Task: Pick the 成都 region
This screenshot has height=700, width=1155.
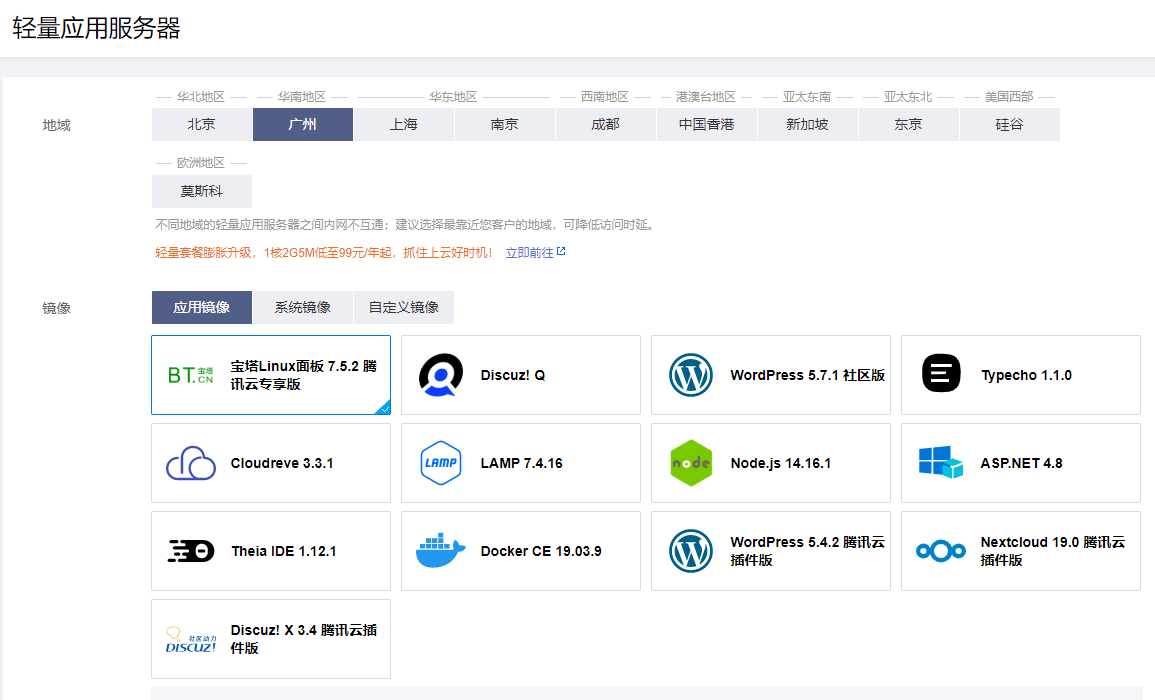Action: [605, 125]
